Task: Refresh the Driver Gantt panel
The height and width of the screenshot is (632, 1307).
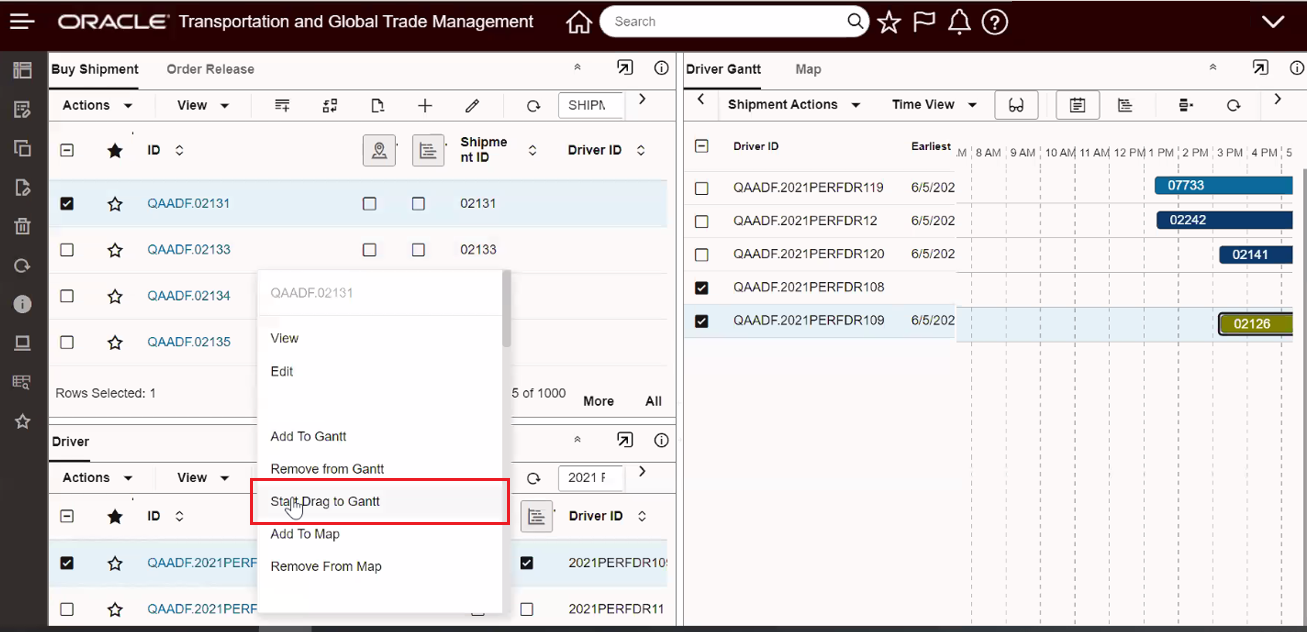Action: coord(1234,105)
